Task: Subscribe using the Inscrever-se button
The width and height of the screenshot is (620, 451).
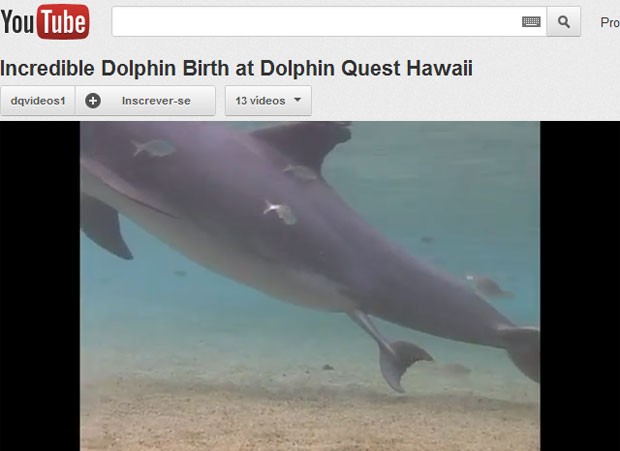Action: [x=146, y=101]
